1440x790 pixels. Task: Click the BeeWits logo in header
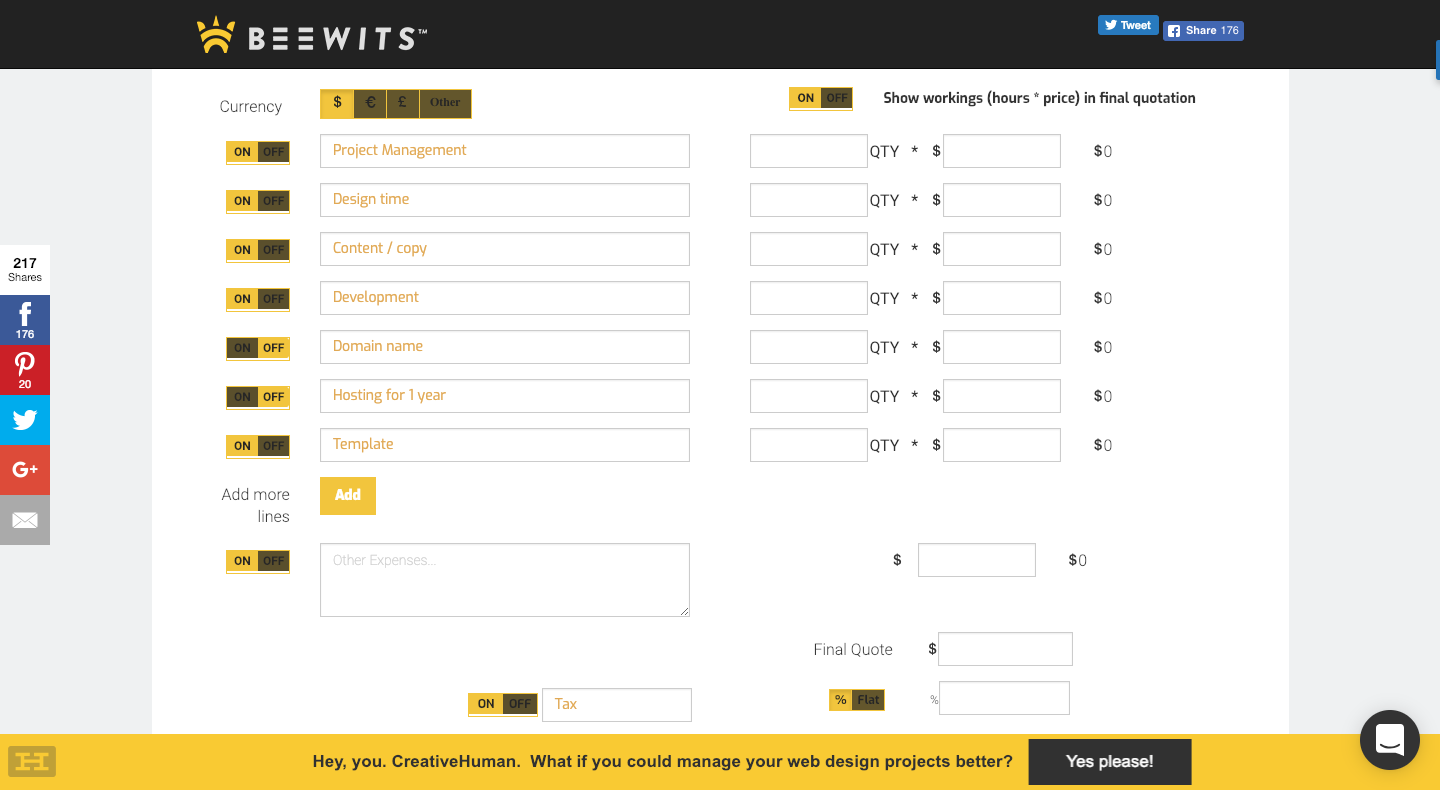click(x=311, y=36)
